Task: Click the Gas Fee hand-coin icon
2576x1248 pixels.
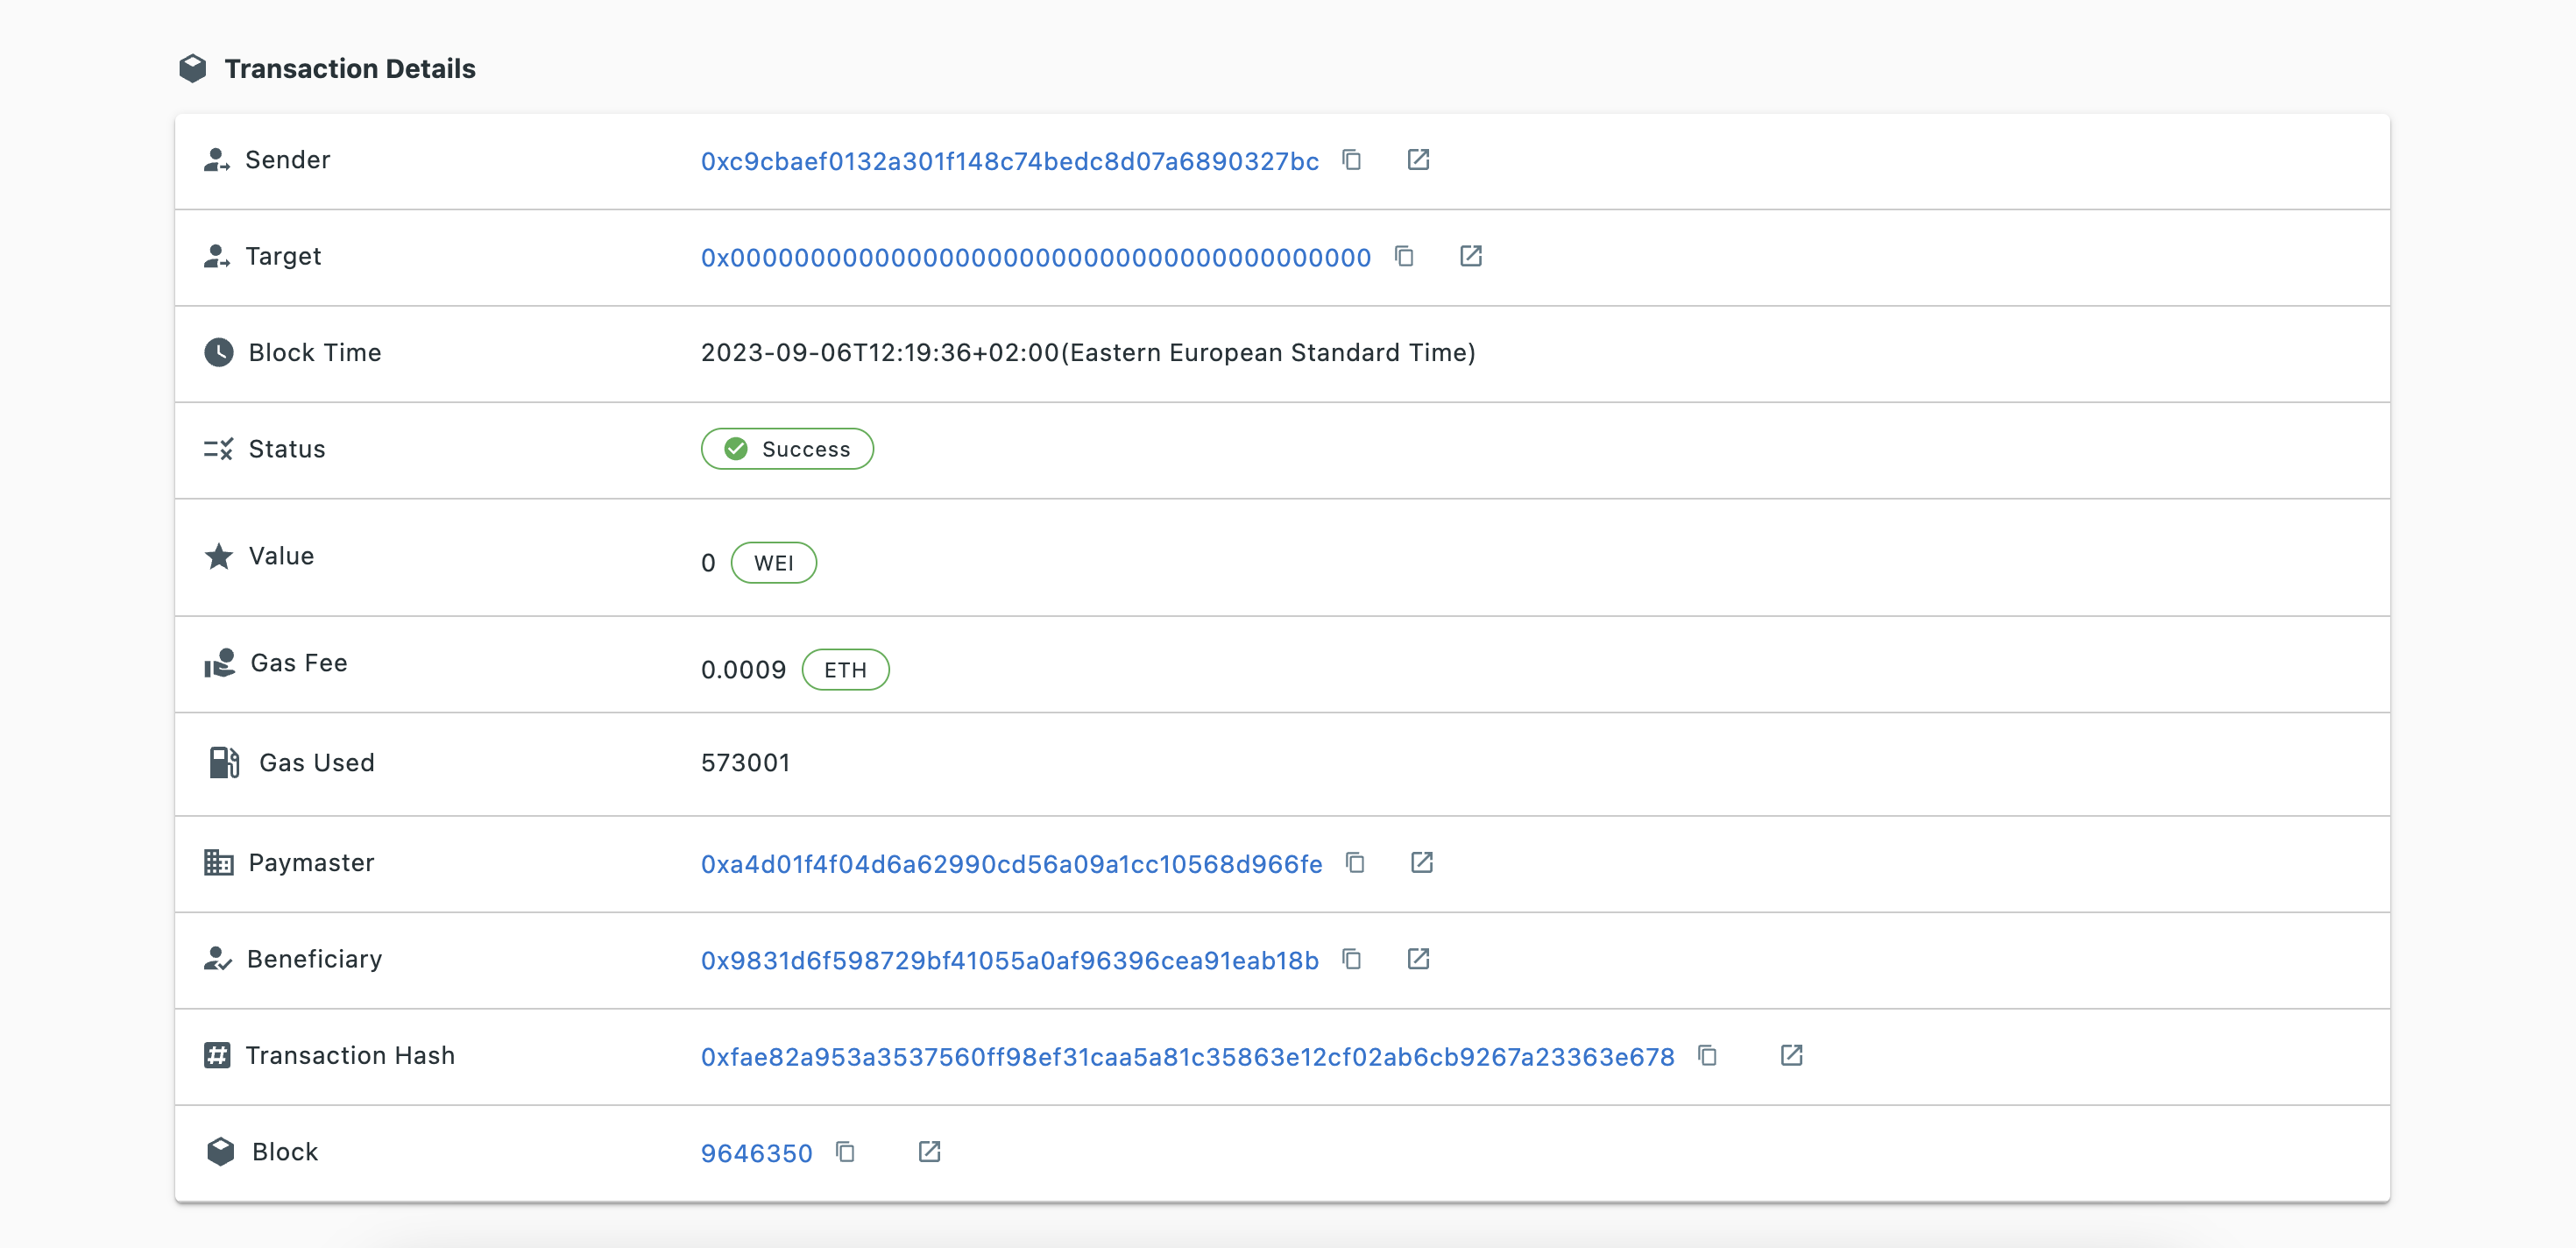Action: coord(220,663)
